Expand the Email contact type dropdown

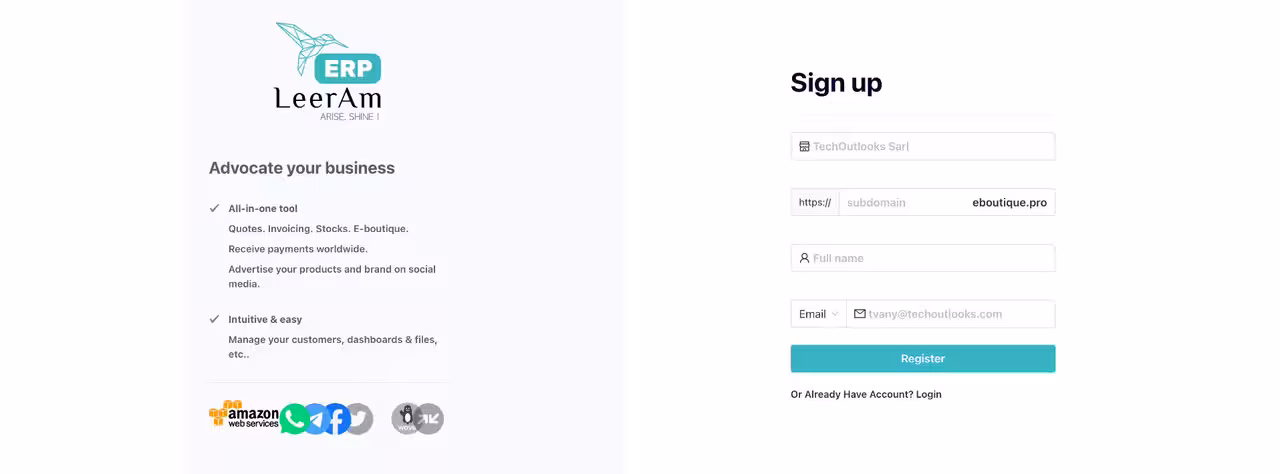(x=819, y=314)
